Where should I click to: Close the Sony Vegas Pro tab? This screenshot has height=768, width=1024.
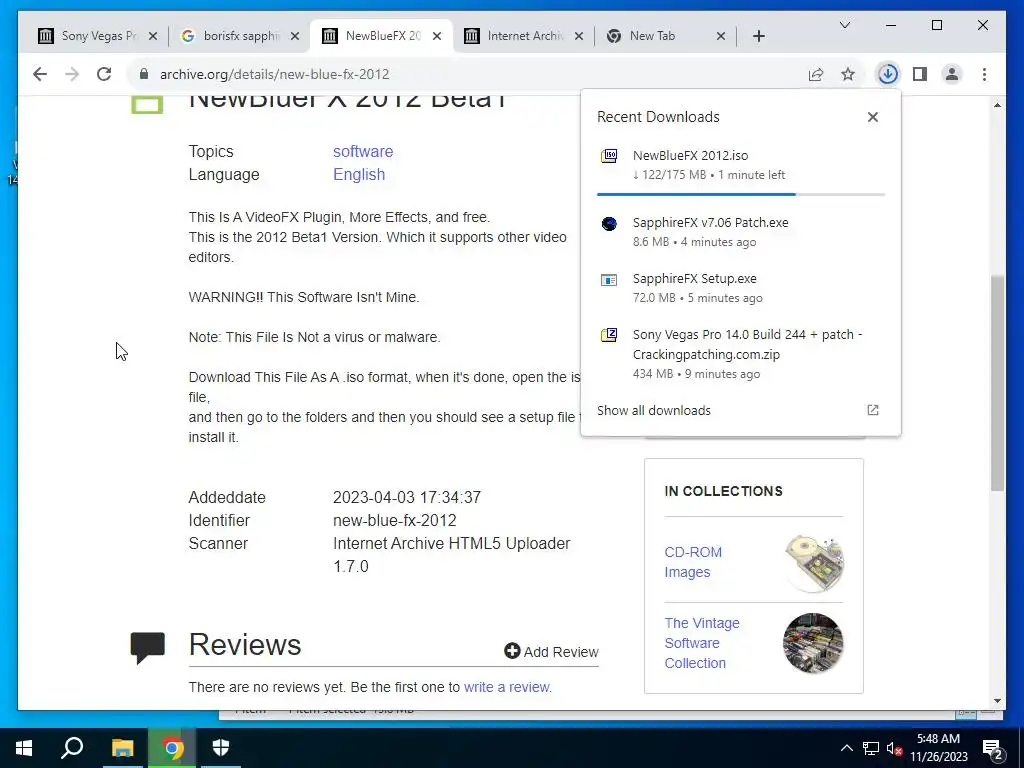153,36
